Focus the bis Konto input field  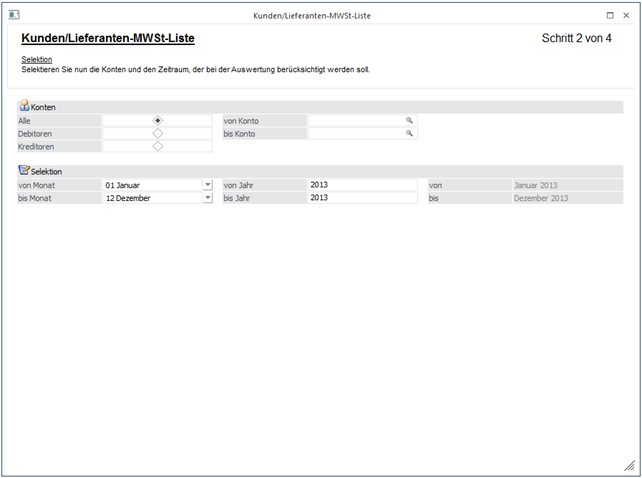pos(355,133)
